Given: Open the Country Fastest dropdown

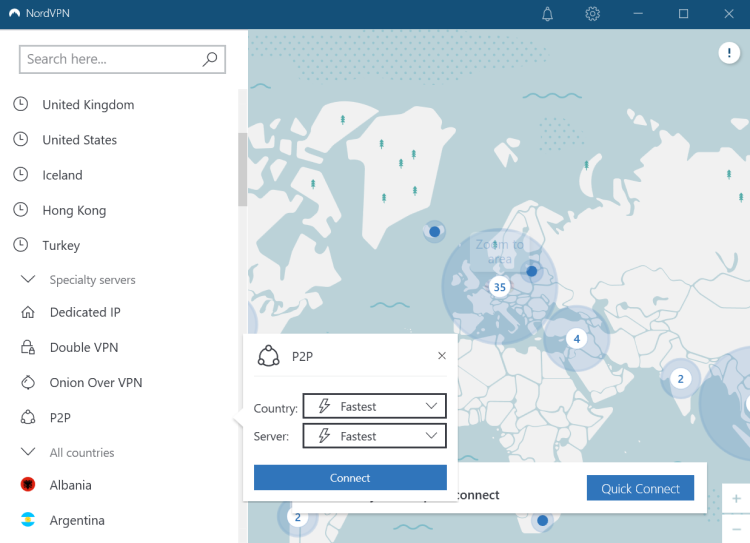Looking at the screenshot, I should [375, 406].
